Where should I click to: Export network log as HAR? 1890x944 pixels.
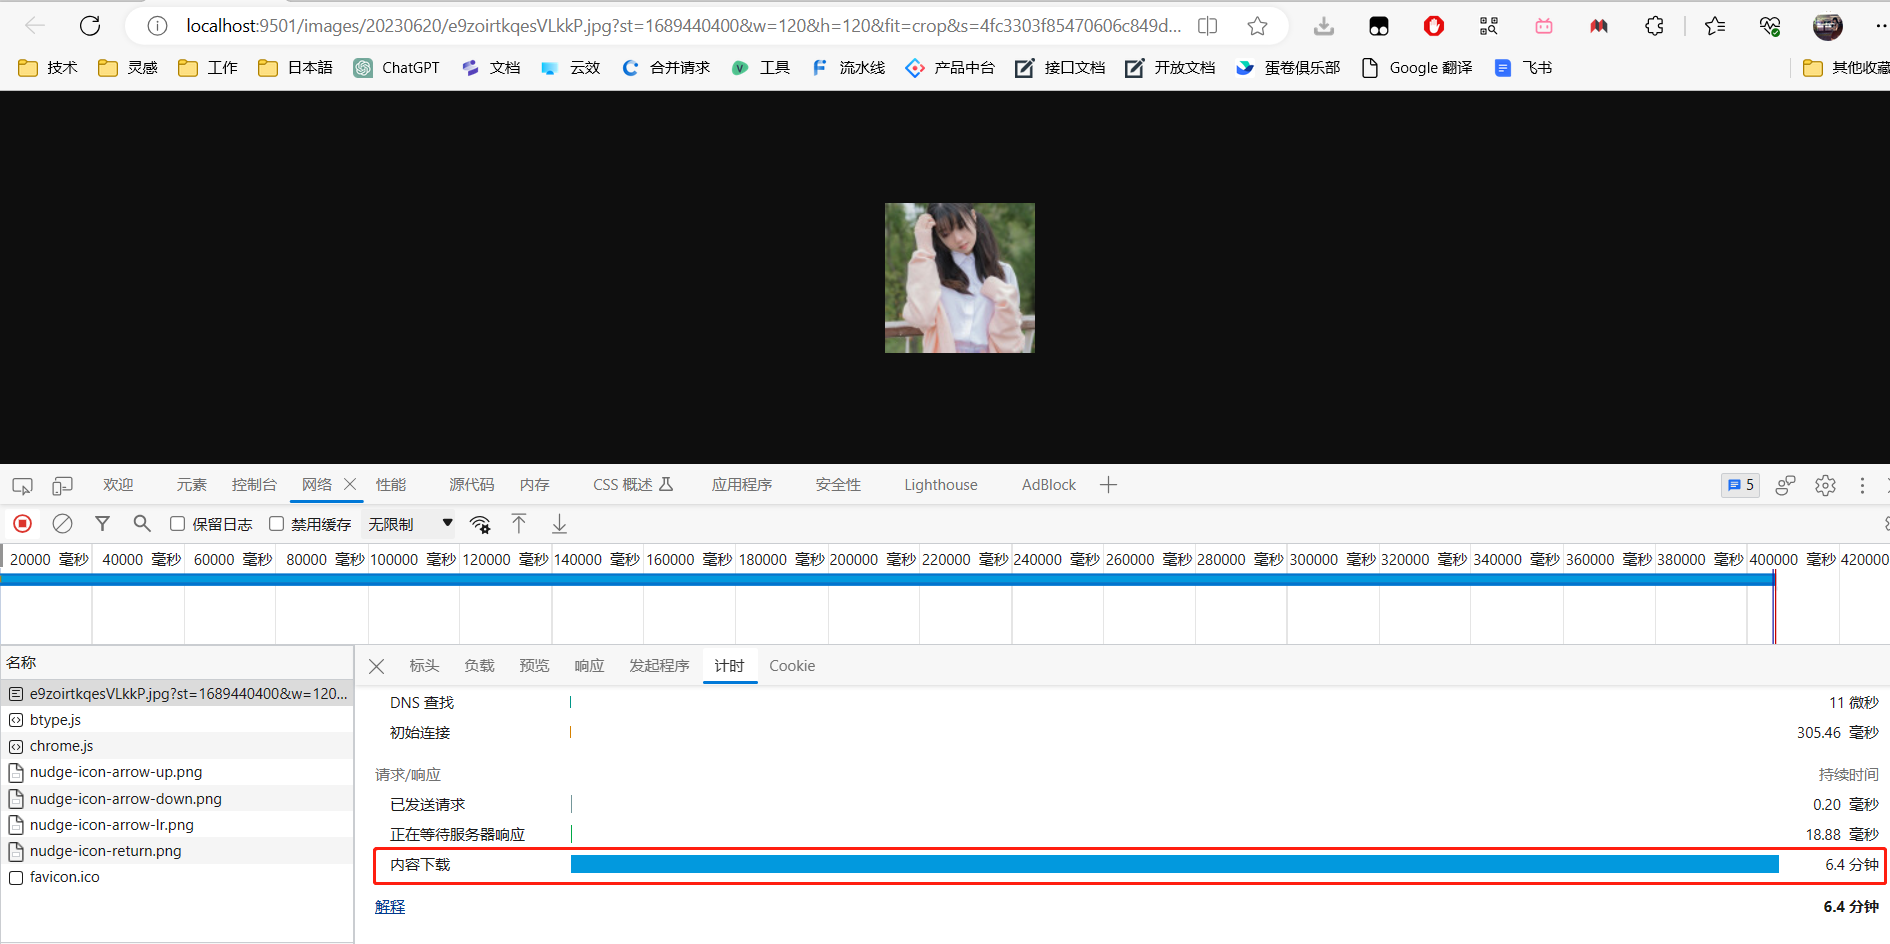(x=558, y=523)
